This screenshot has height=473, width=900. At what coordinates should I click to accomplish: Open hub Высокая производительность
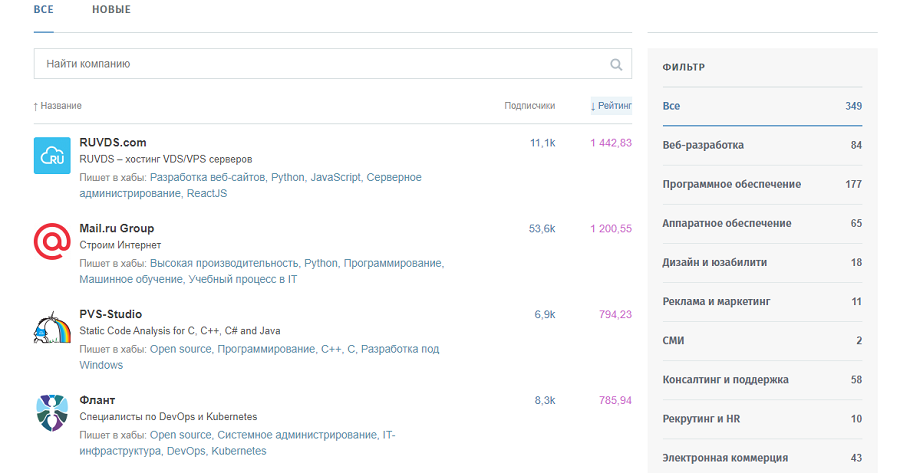(x=224, y=263)
